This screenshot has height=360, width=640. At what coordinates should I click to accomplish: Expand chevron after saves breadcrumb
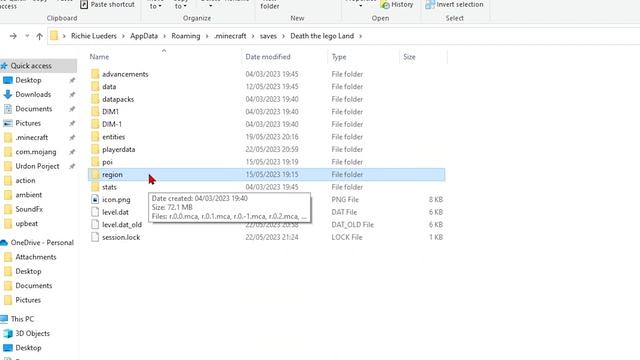point(283,36)
